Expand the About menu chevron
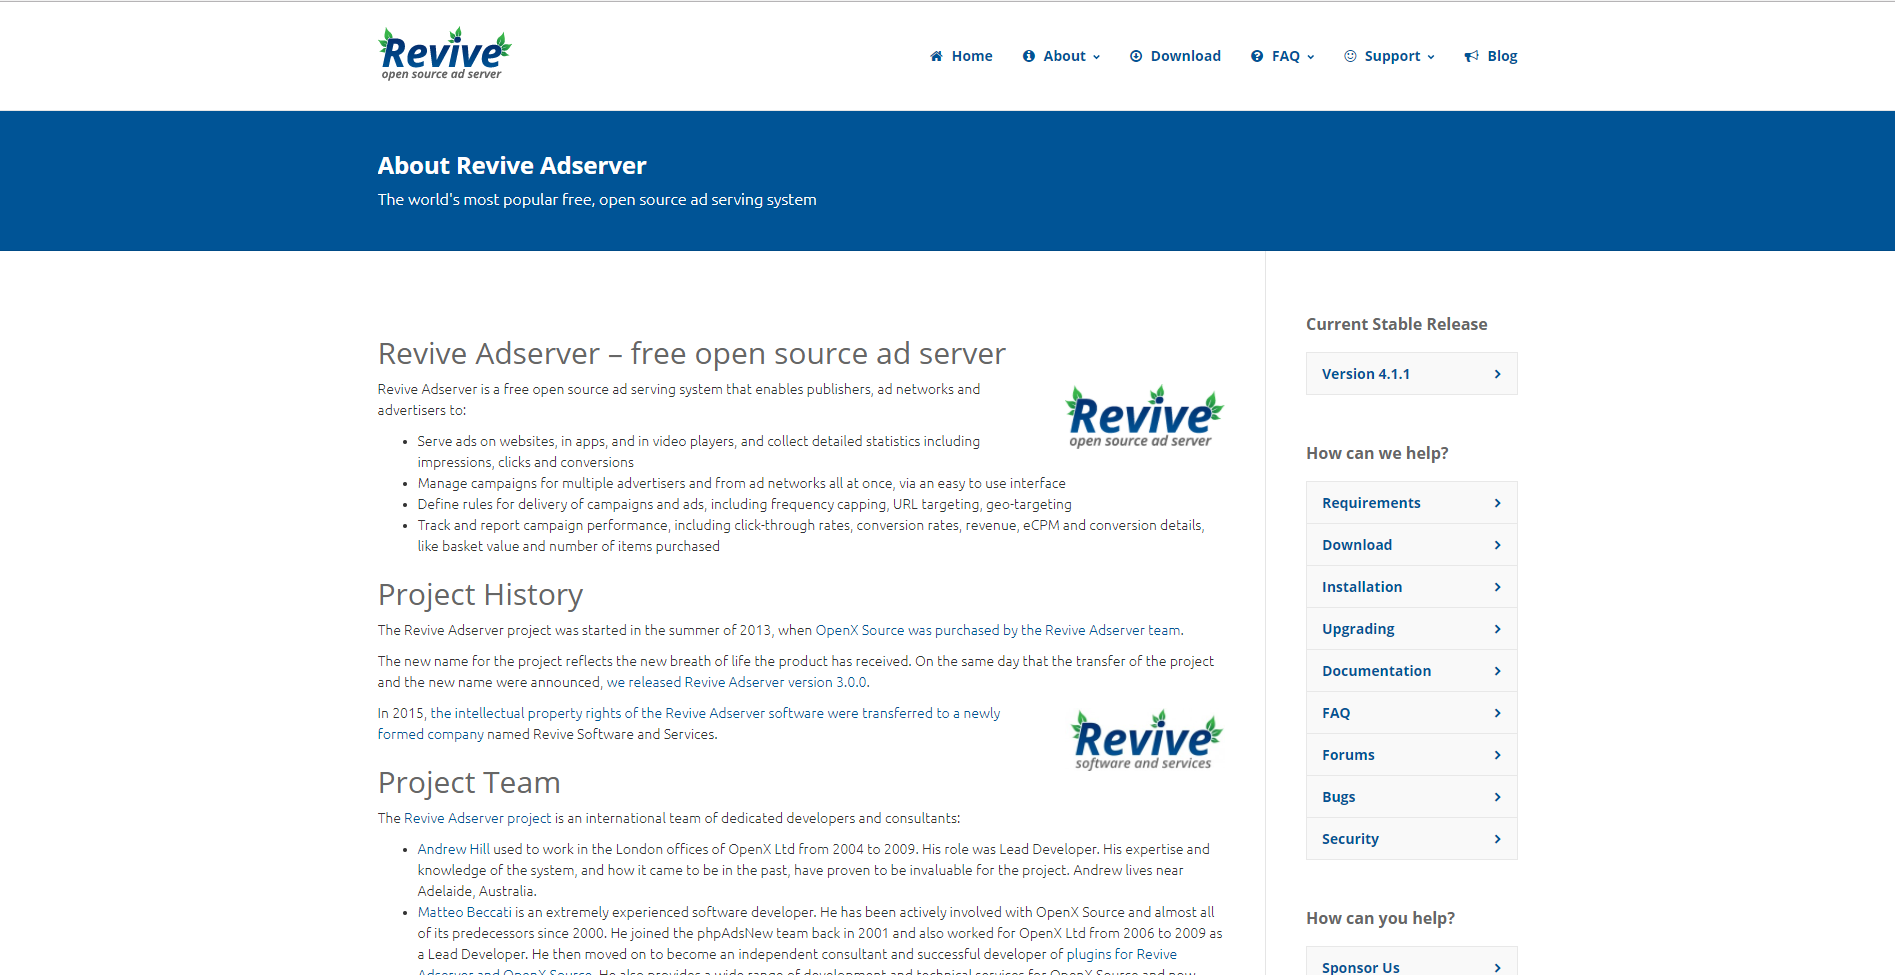Image resolution: width=1895 pixels, height=975 pixels. coord(1096,57)
